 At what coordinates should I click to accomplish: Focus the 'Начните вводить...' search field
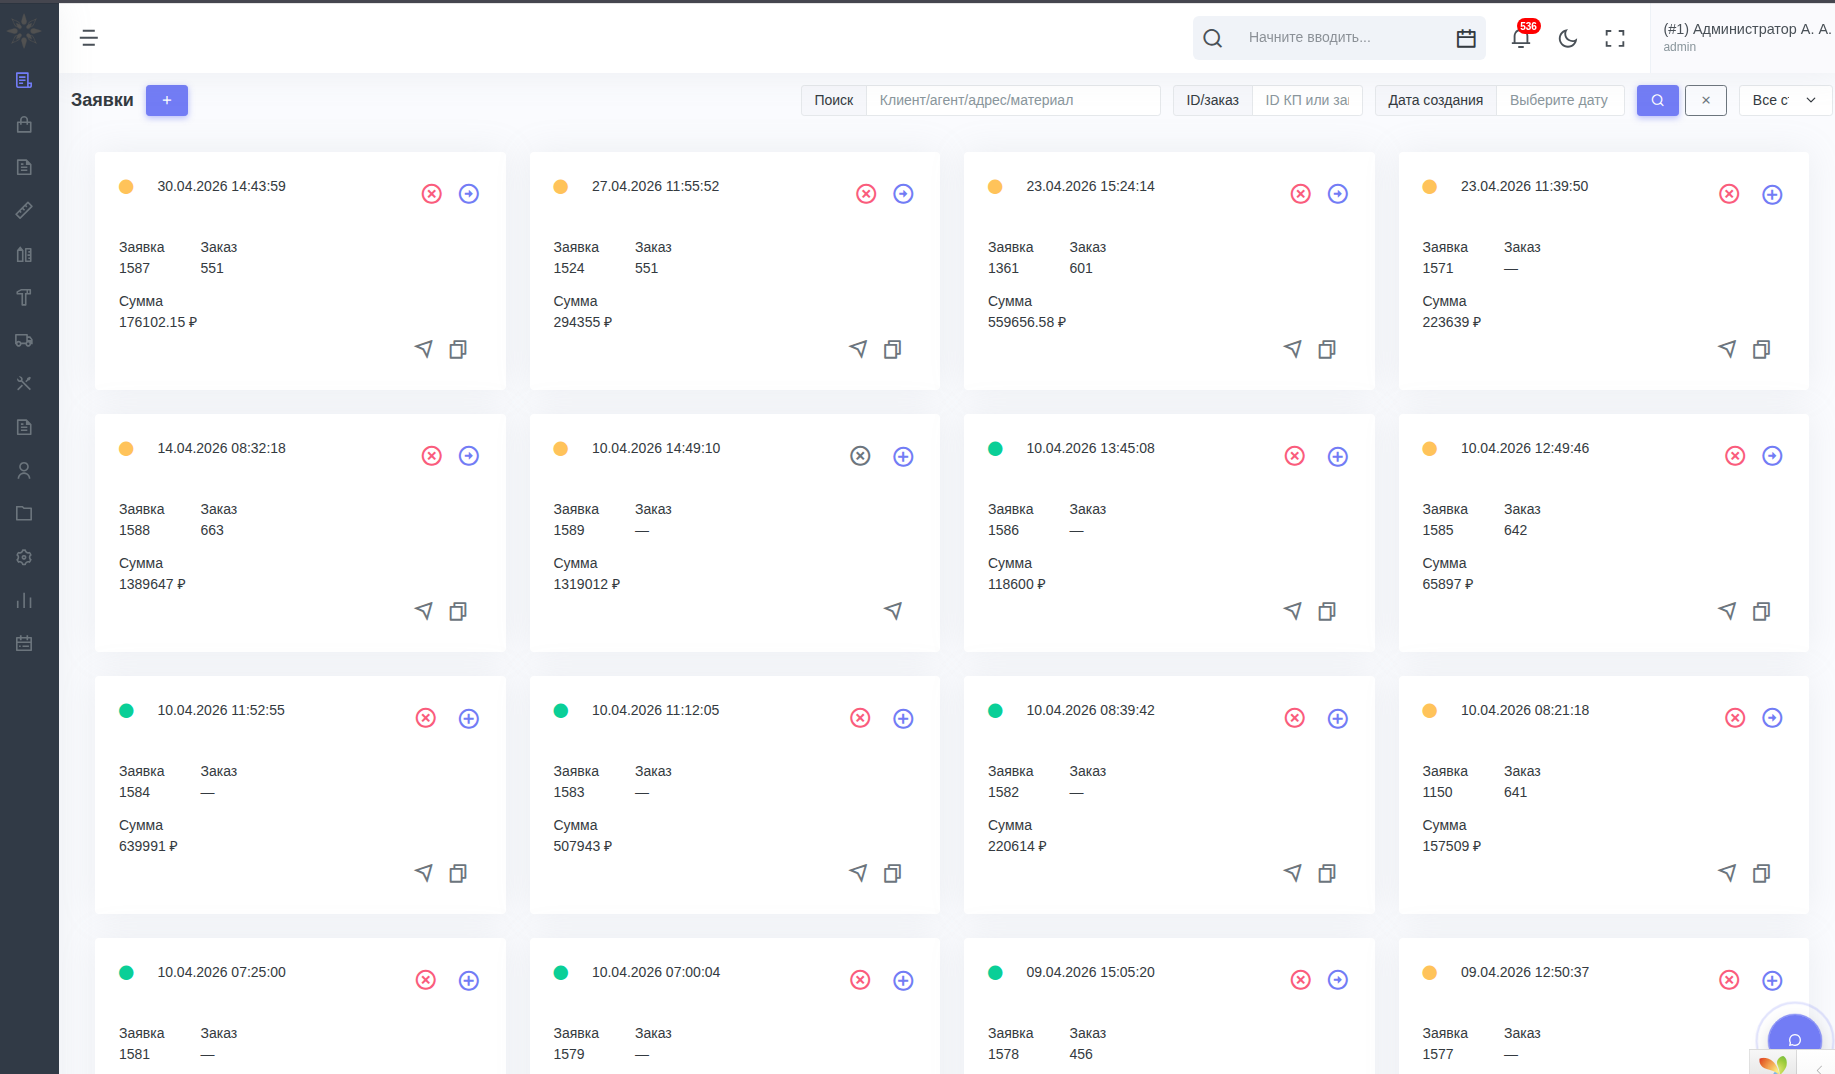(x=1340, y=38)
